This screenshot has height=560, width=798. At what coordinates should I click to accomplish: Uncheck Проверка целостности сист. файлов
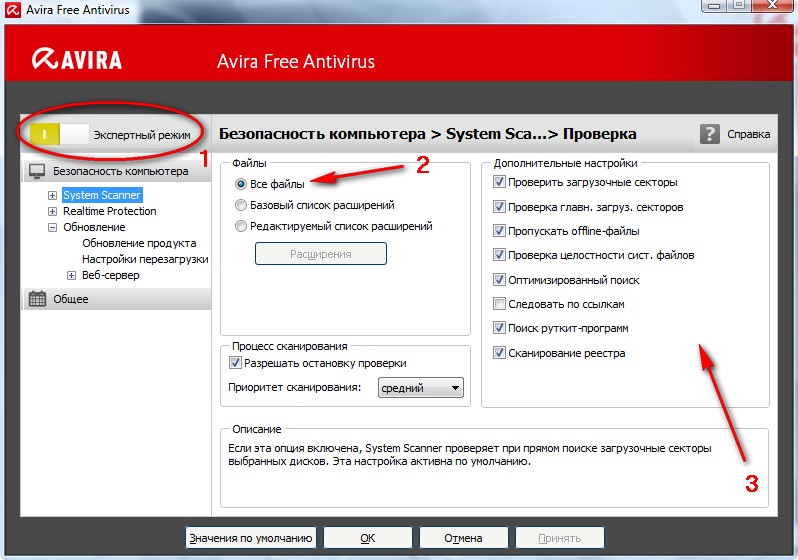pyautogui.click(x=499, y=255)
